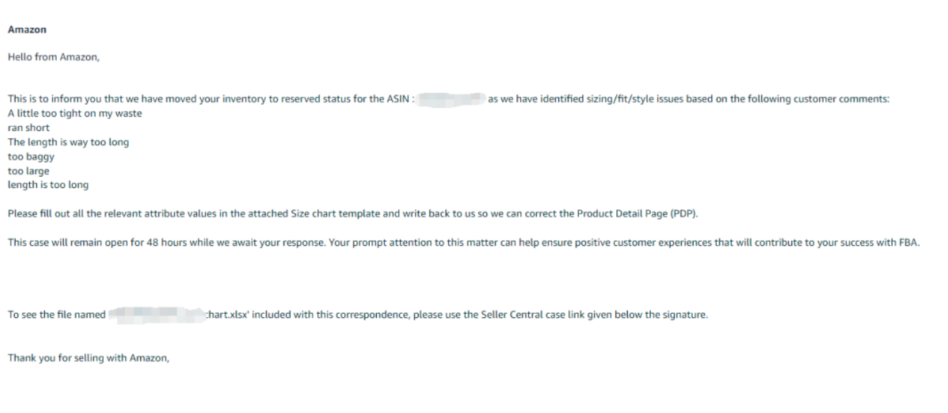The image size is (948, 413).
Task: Click "Thank you for selling with Amazon," line
Action: (89, 358)
